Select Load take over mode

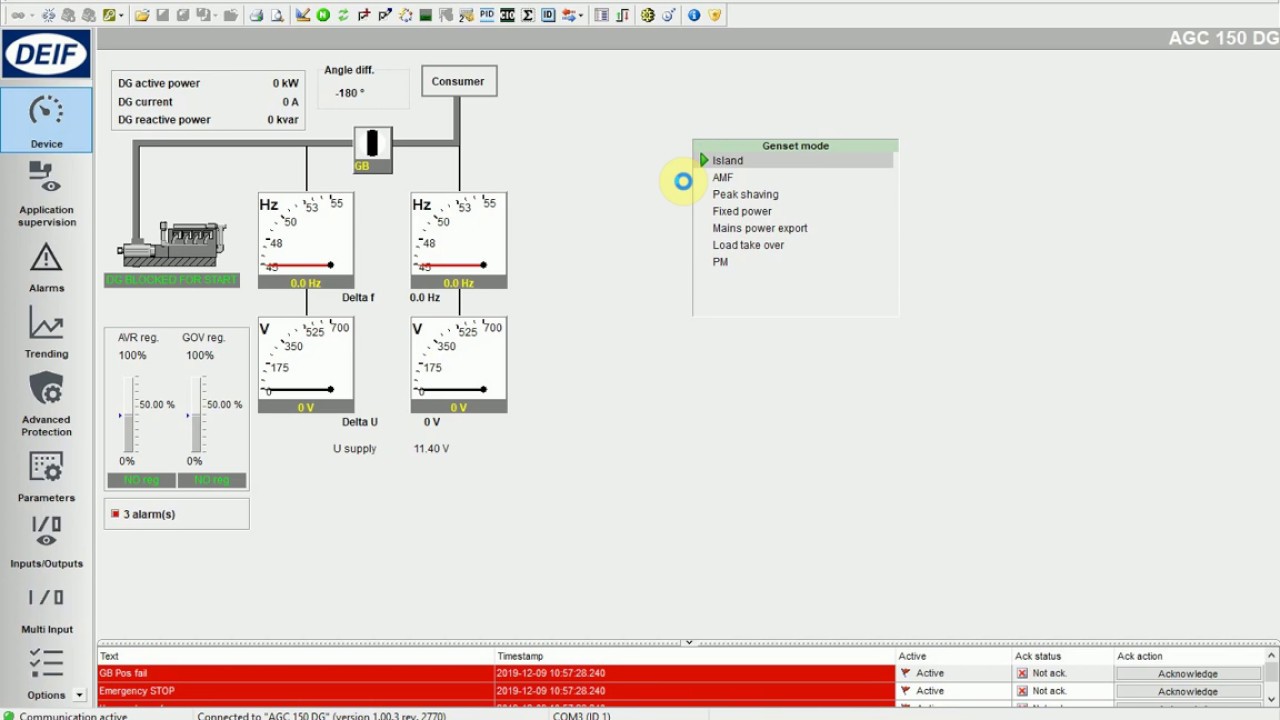coord(748,246)
